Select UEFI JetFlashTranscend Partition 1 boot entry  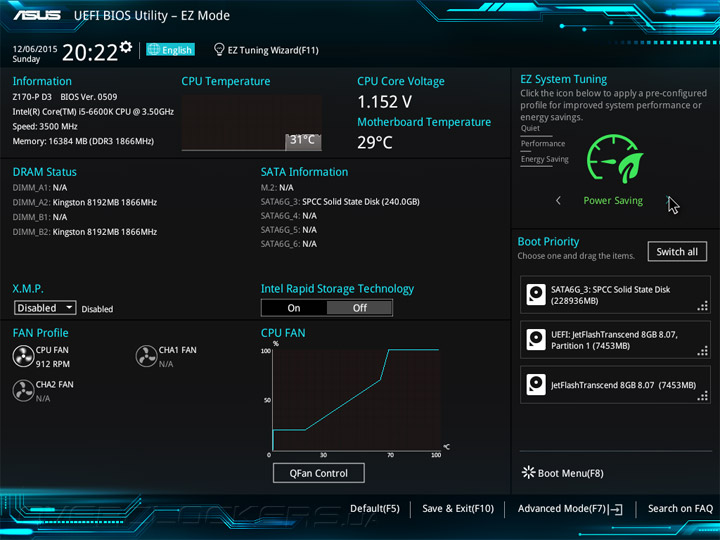[615, 340]
